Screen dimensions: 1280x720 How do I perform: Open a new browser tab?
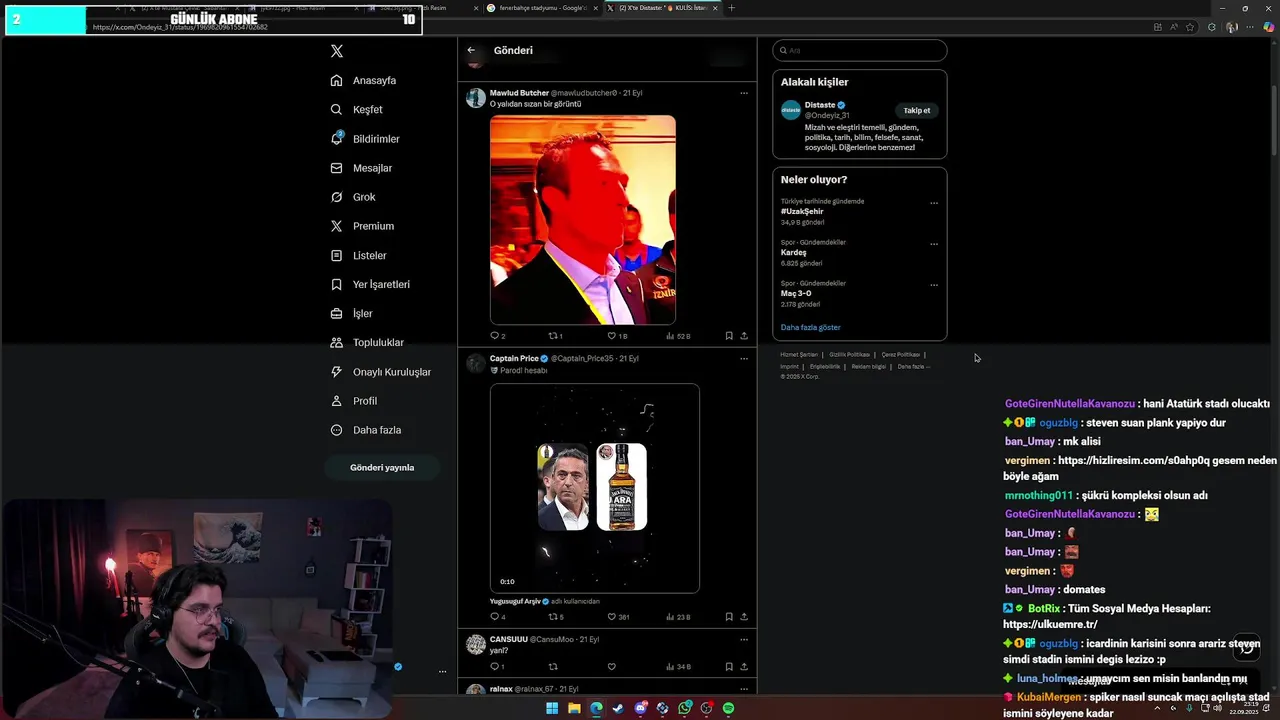pyautogui.click(x=731, y=8)
